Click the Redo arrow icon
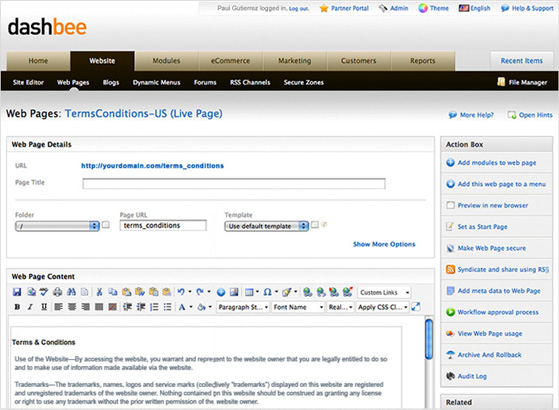The image size is (559, 410). (x=200, y=292)
